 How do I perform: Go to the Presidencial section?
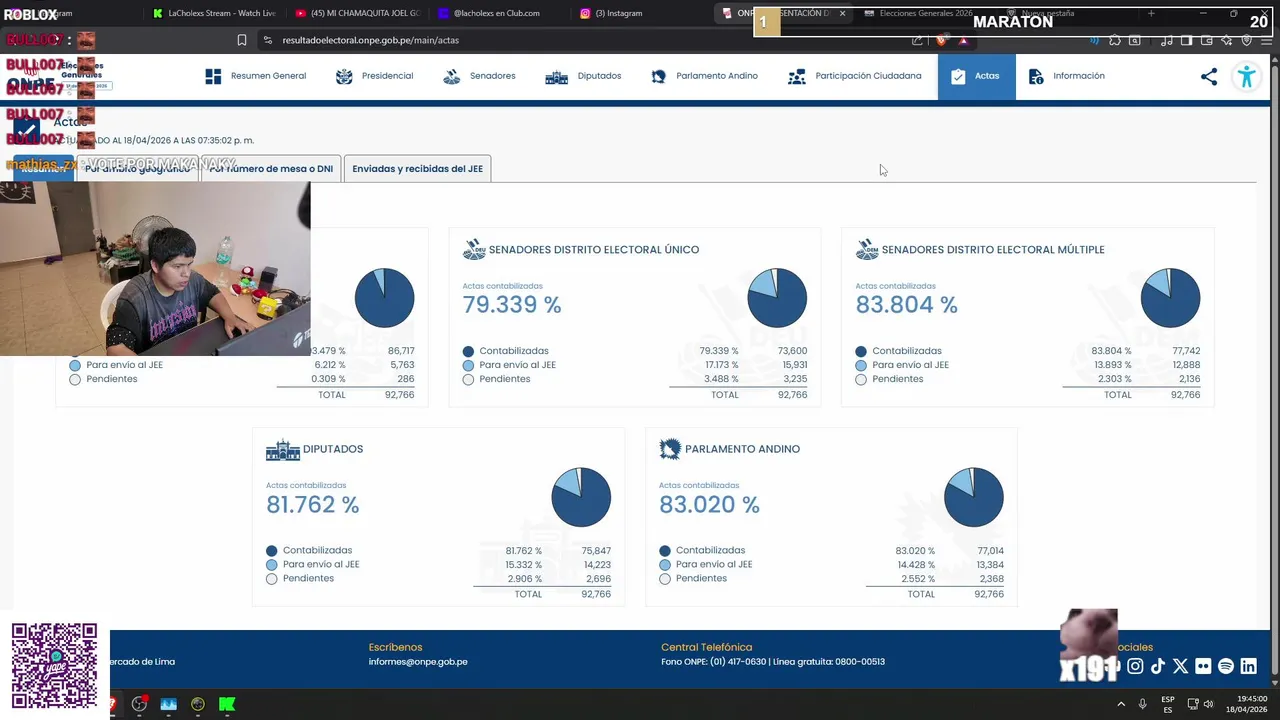pos(374,76)
